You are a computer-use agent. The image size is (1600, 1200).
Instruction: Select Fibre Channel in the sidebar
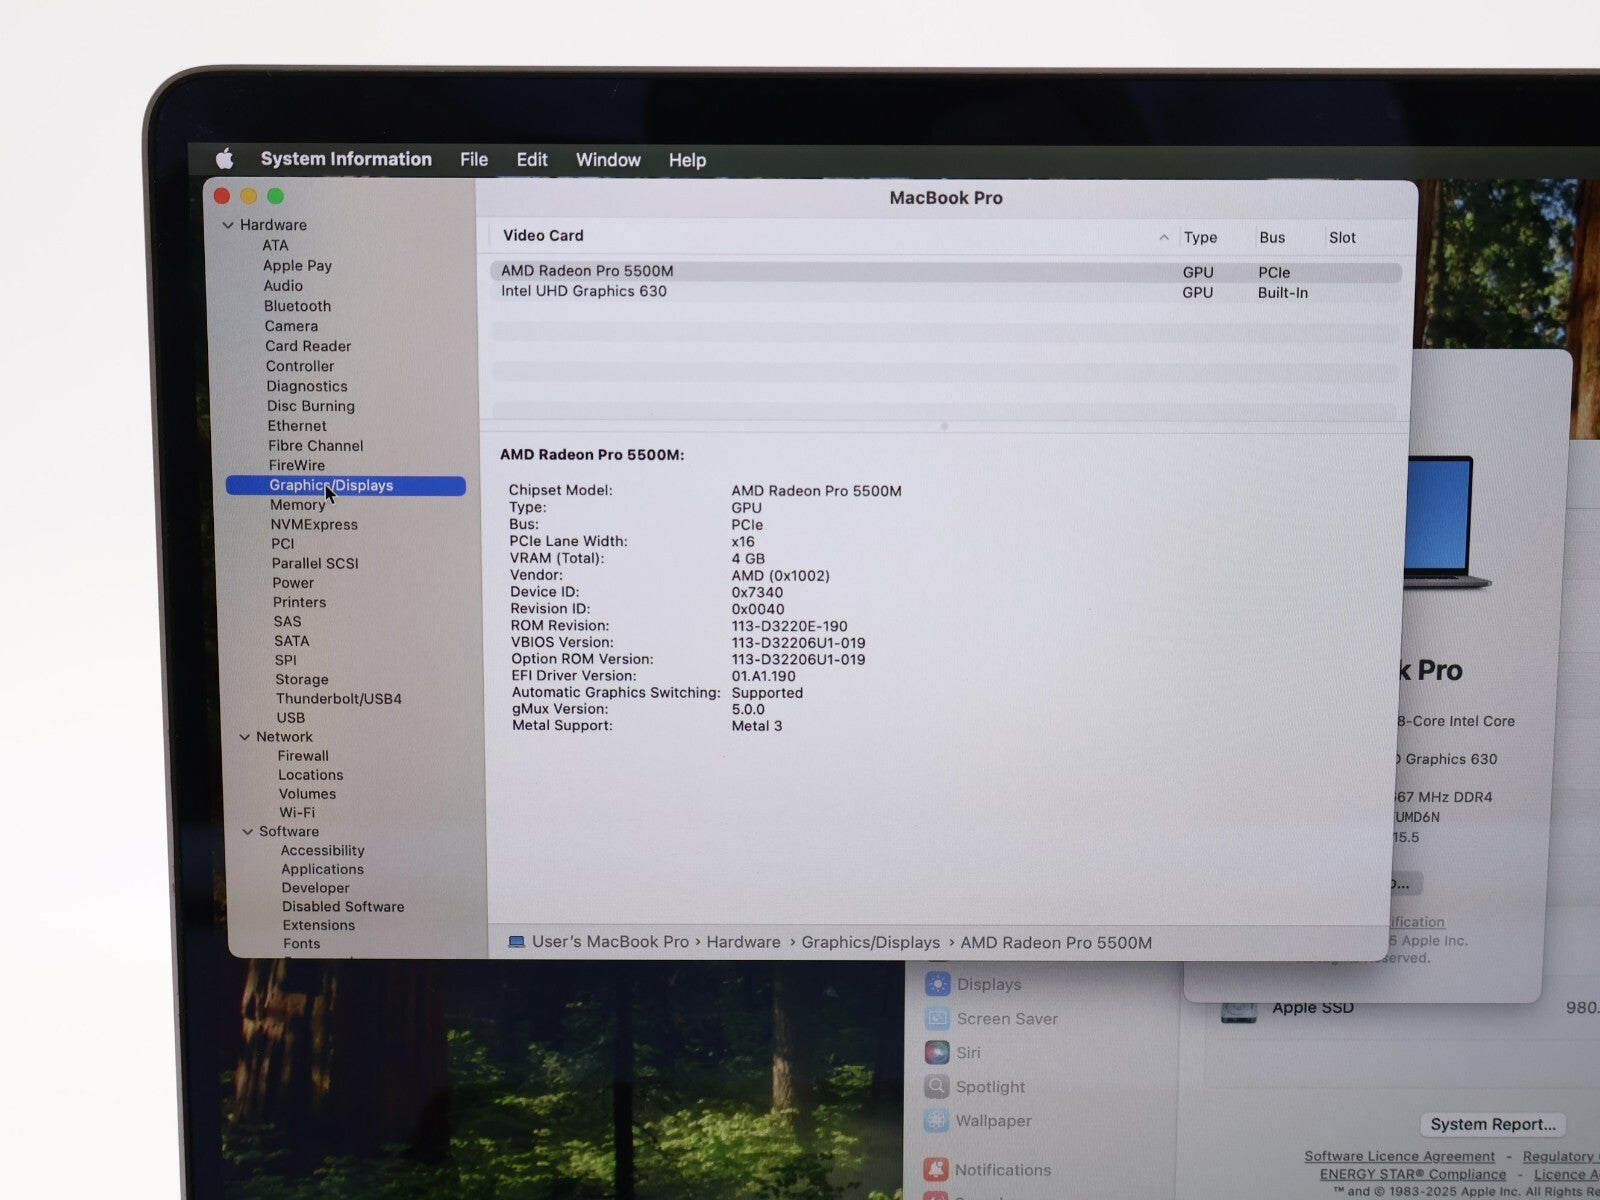(x=316, y=446)
